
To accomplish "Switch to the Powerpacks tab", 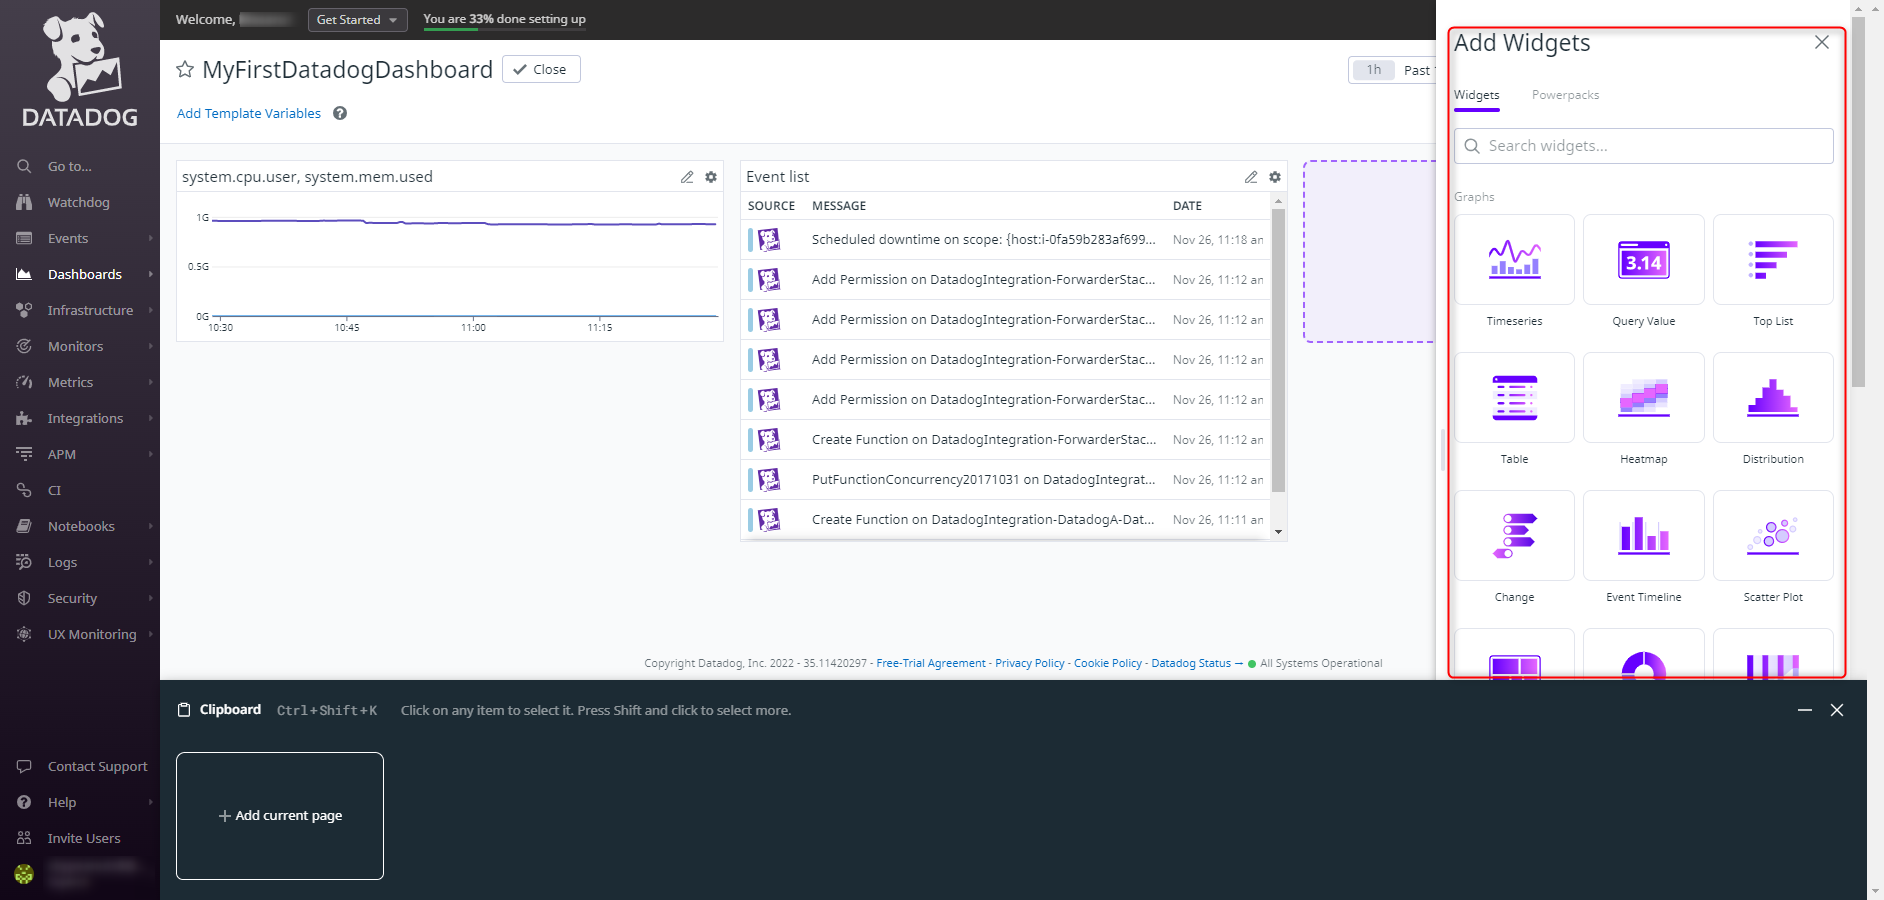I will [x=1565, y=95].
